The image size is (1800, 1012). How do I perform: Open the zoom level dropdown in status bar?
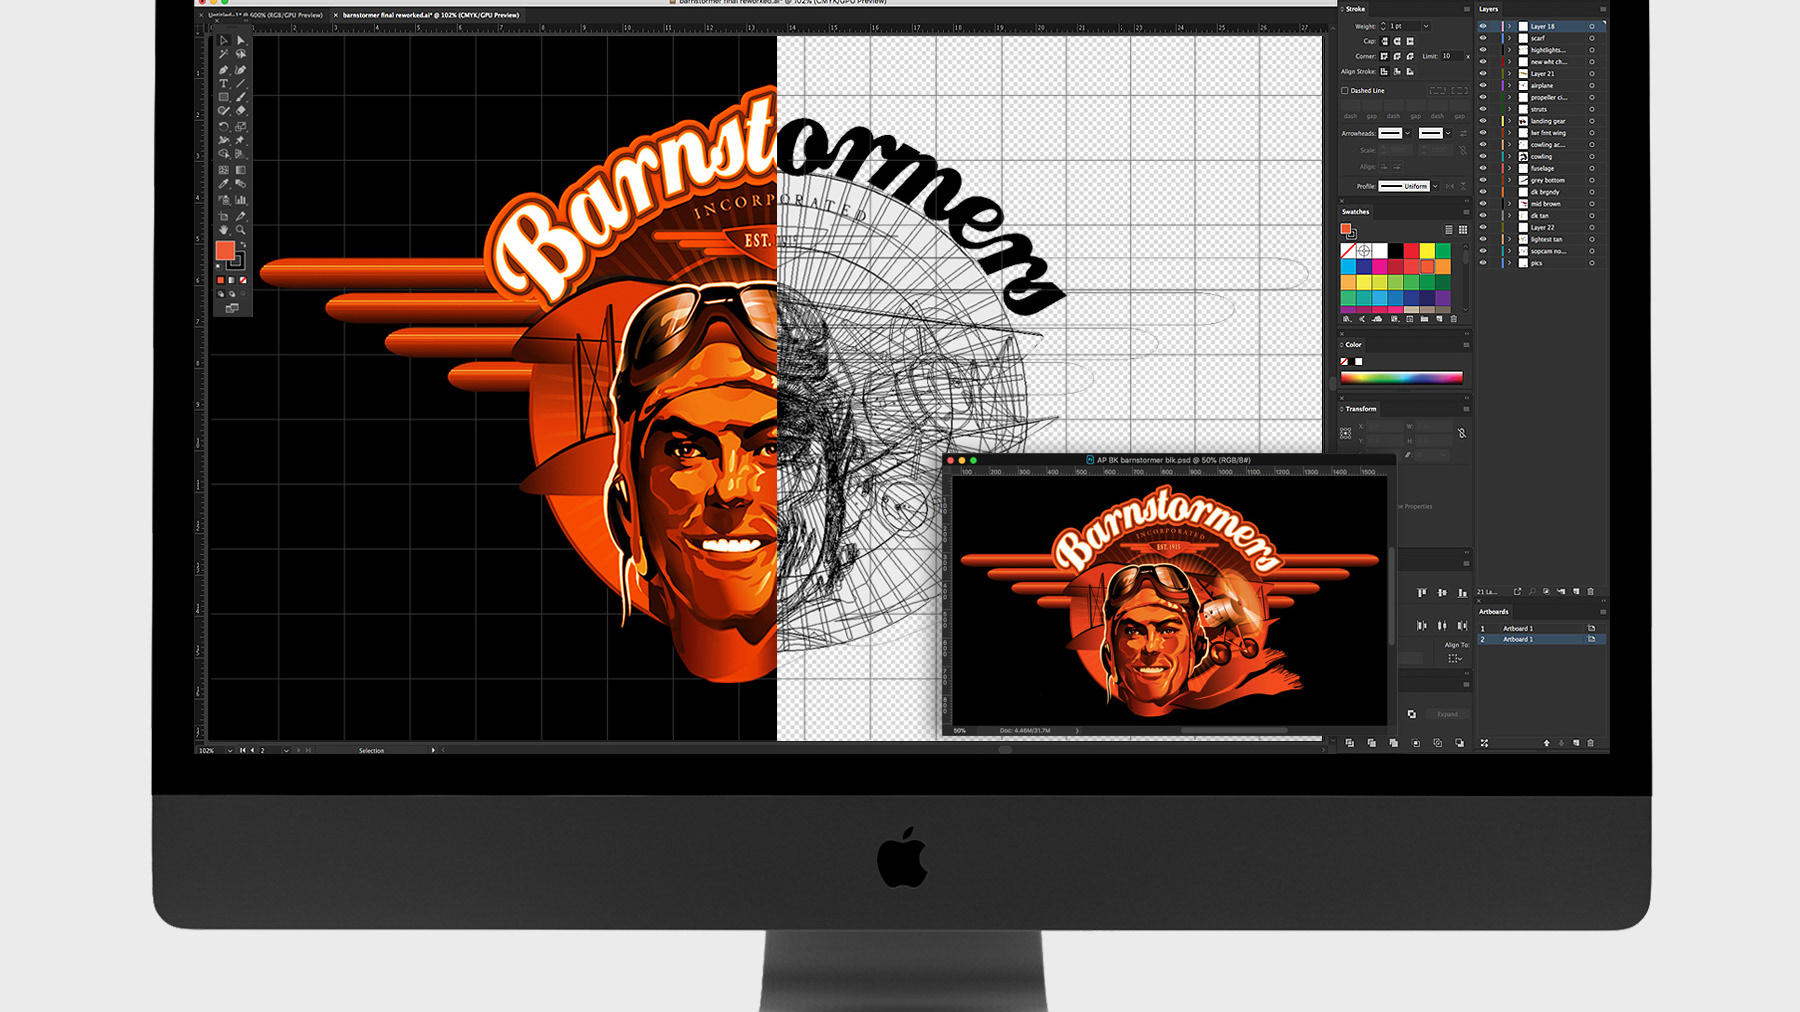[x=230, y=750]
